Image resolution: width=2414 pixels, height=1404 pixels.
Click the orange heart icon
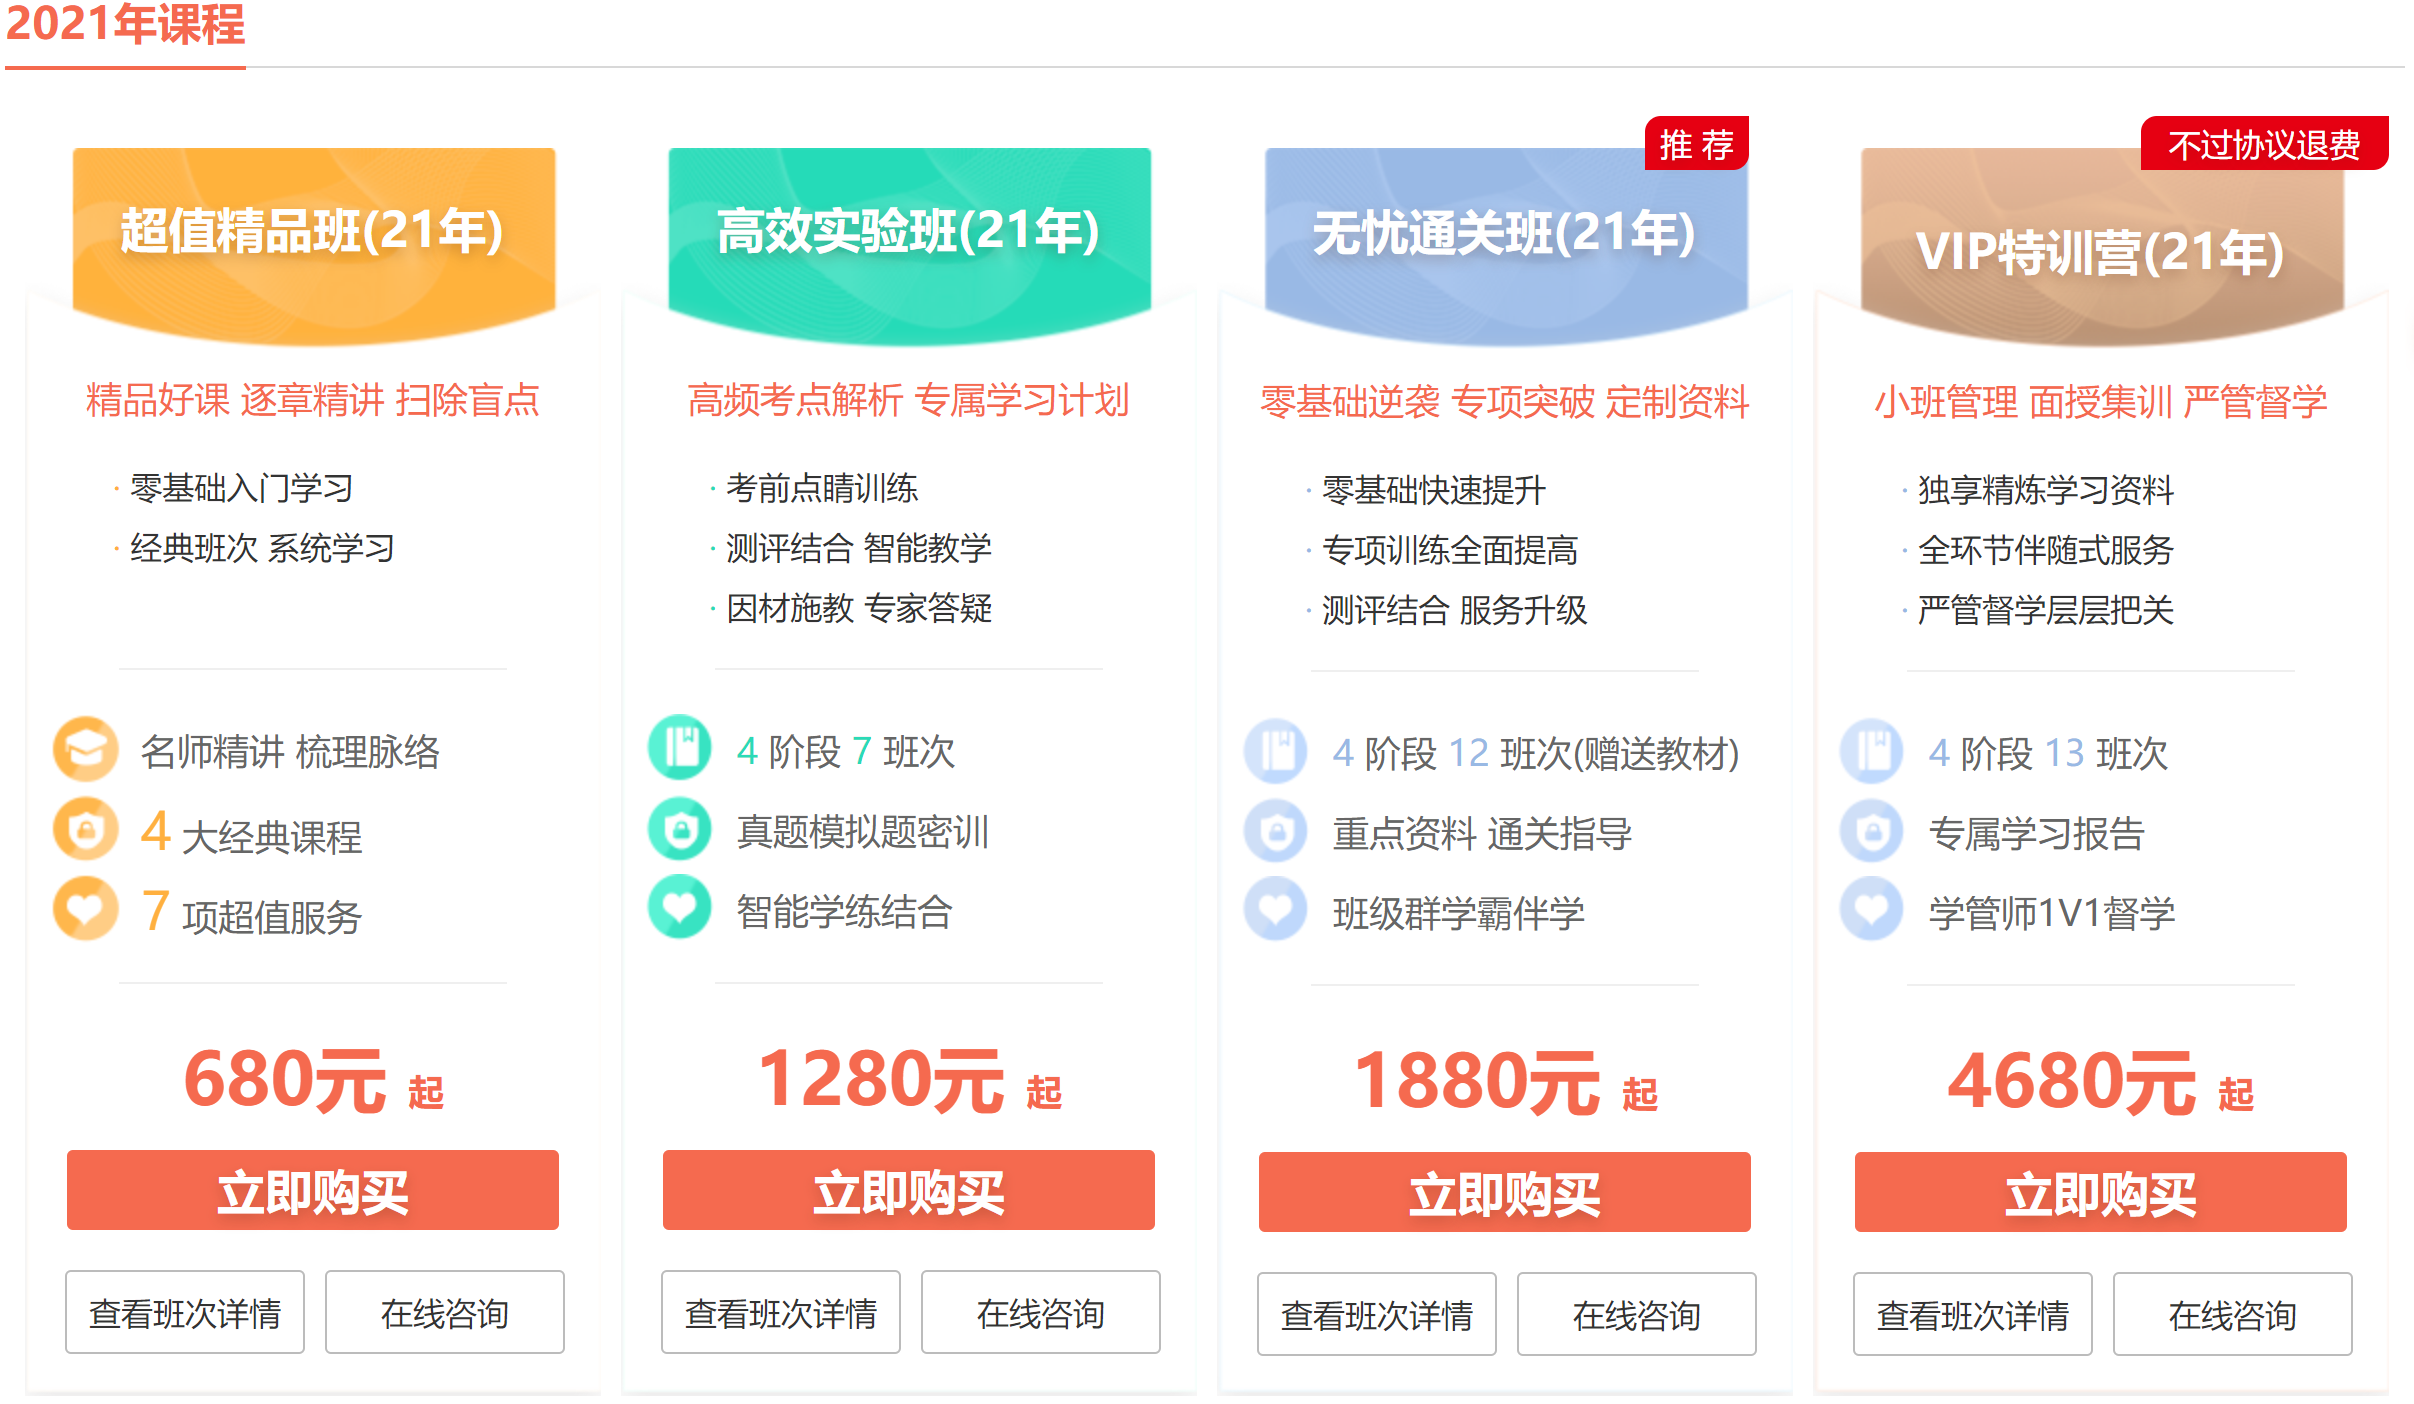(86, 909)
